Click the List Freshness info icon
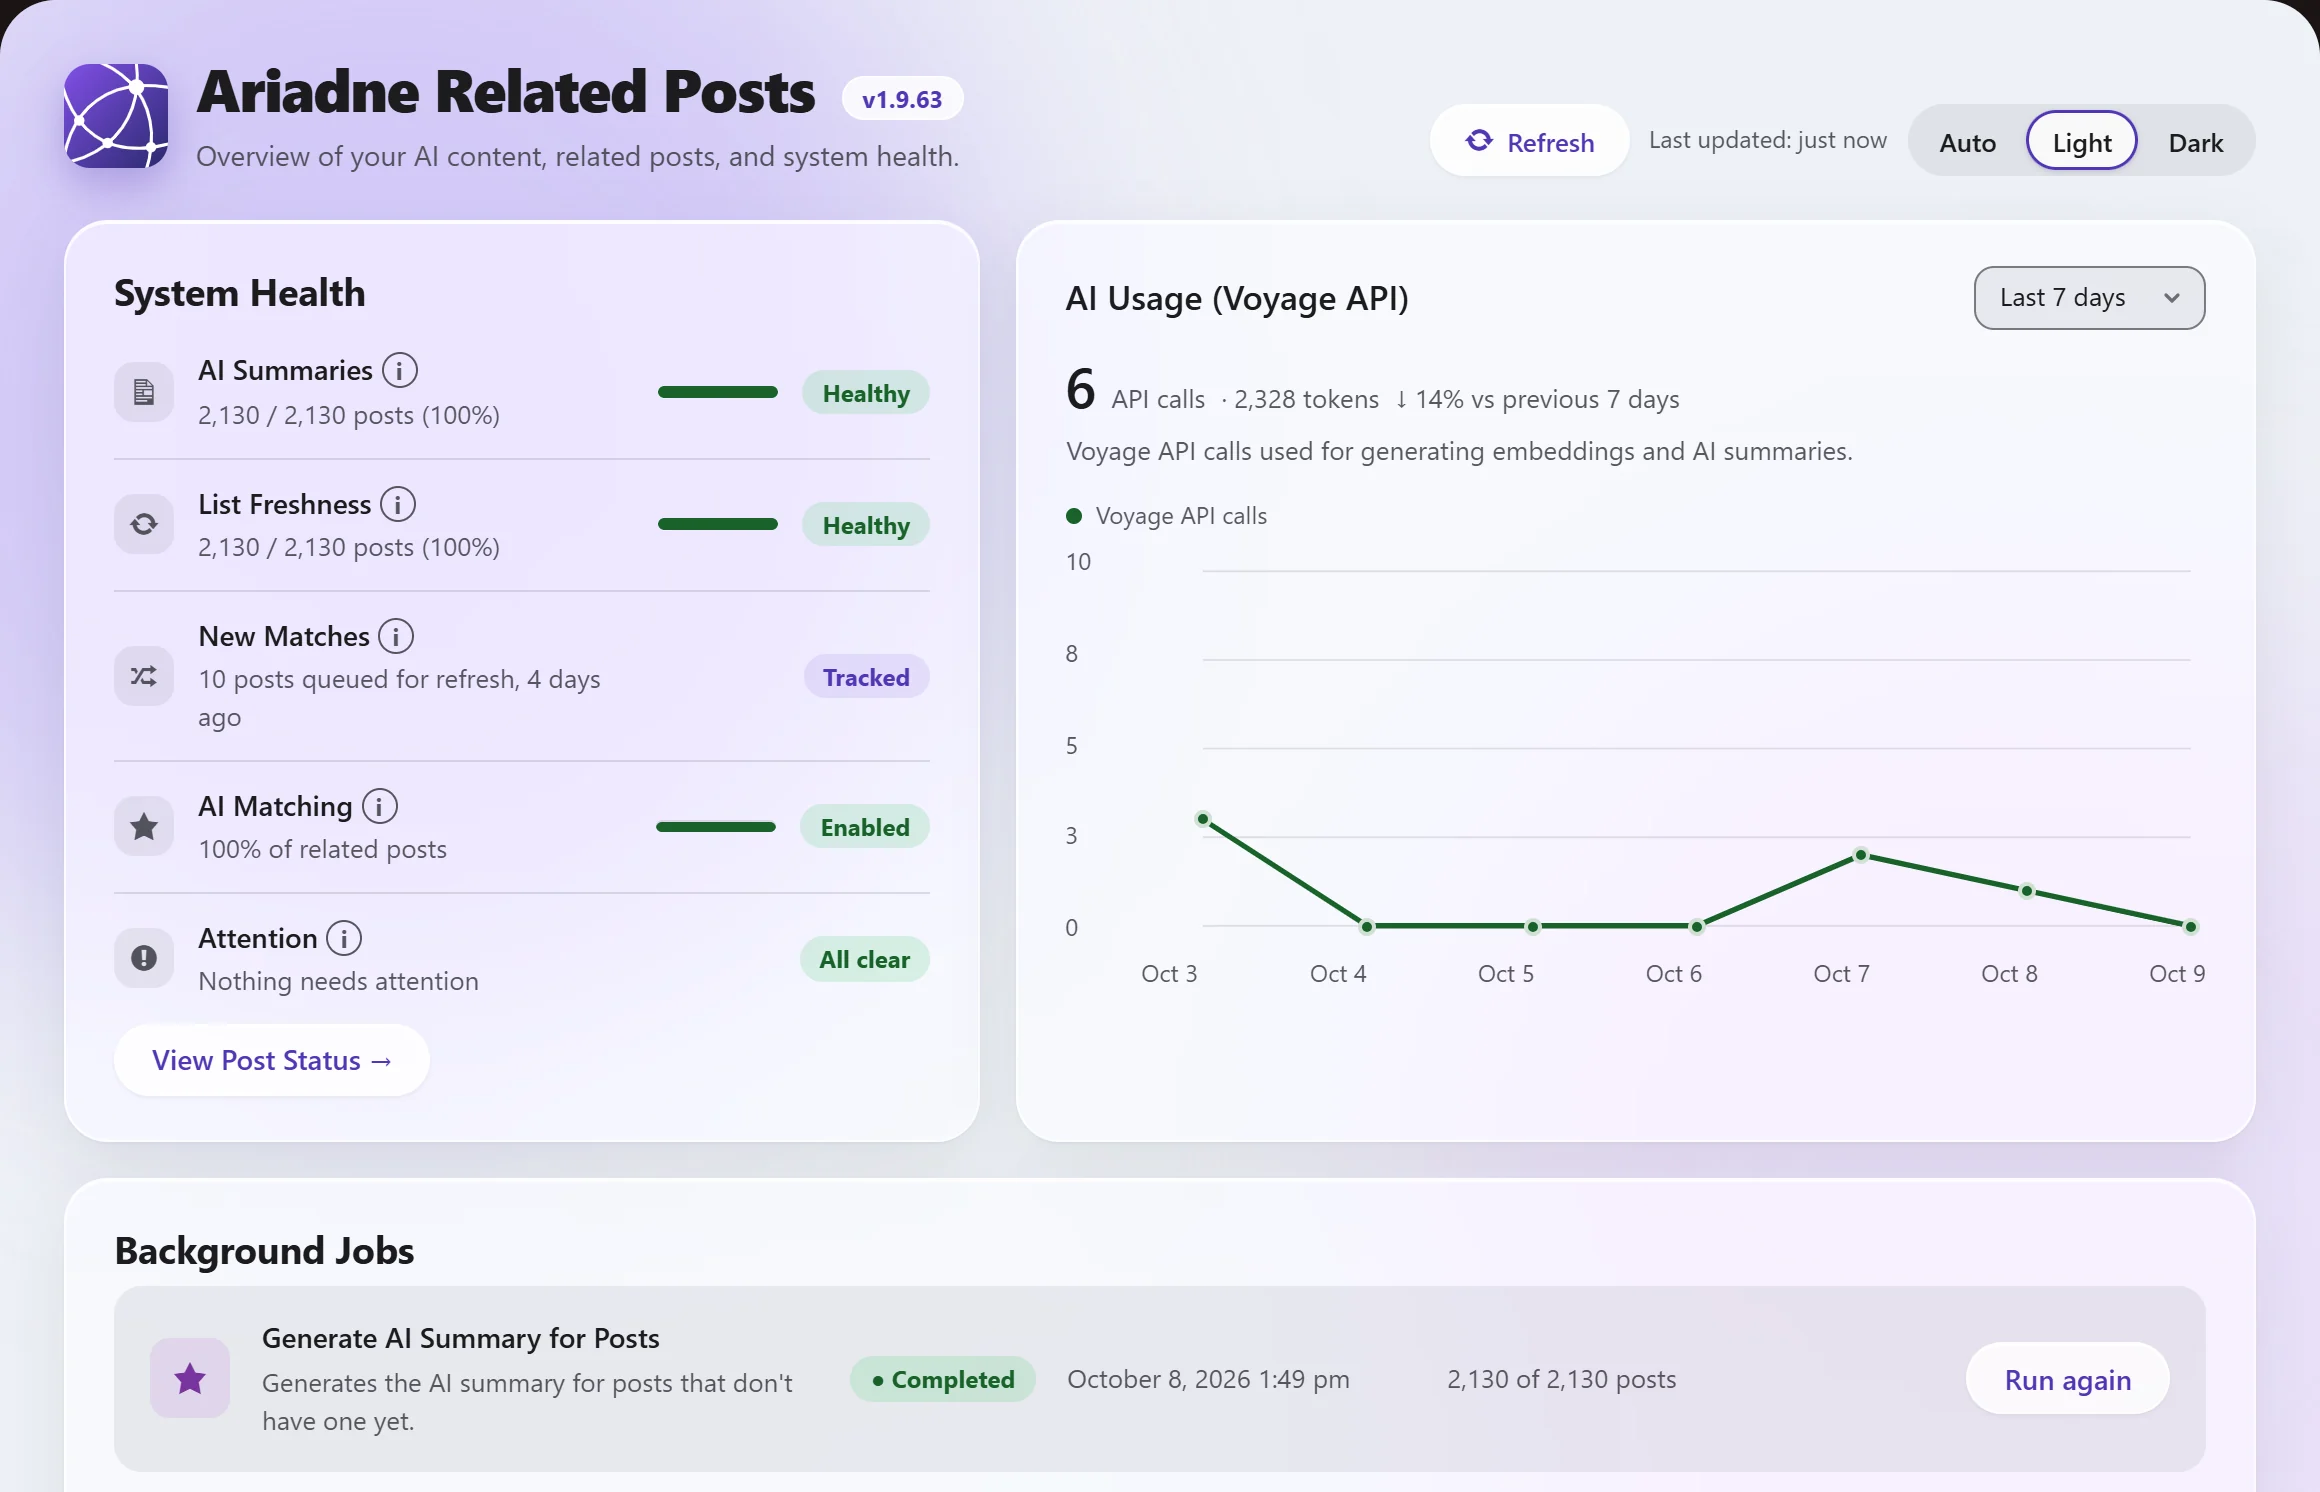The height and width of the screenshot is (1492, 2320). (x=398, y=504)
